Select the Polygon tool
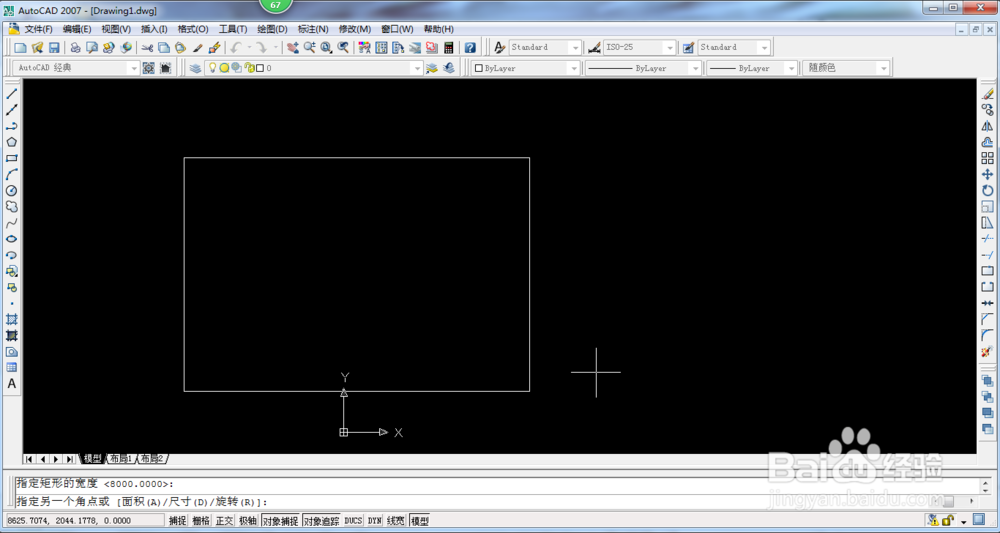Viewport: 1000px width, 533px height. pos(11,142)
